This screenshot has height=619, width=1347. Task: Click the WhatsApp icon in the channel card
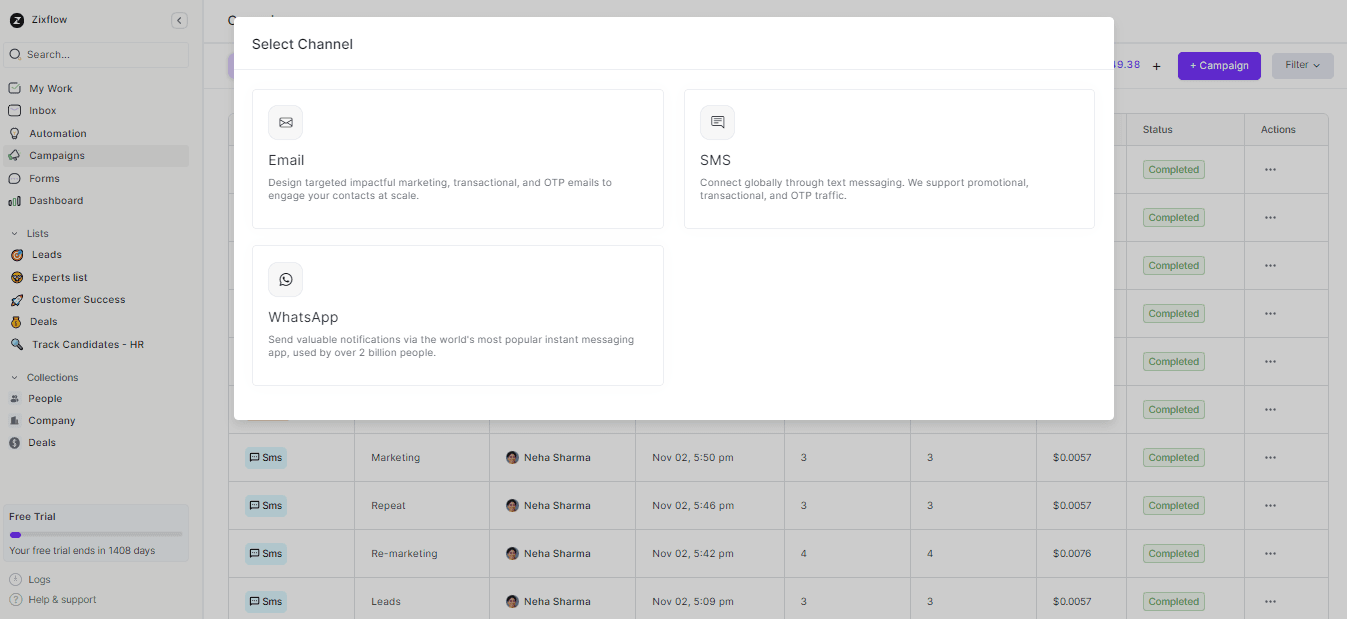(x=285, y=279)
